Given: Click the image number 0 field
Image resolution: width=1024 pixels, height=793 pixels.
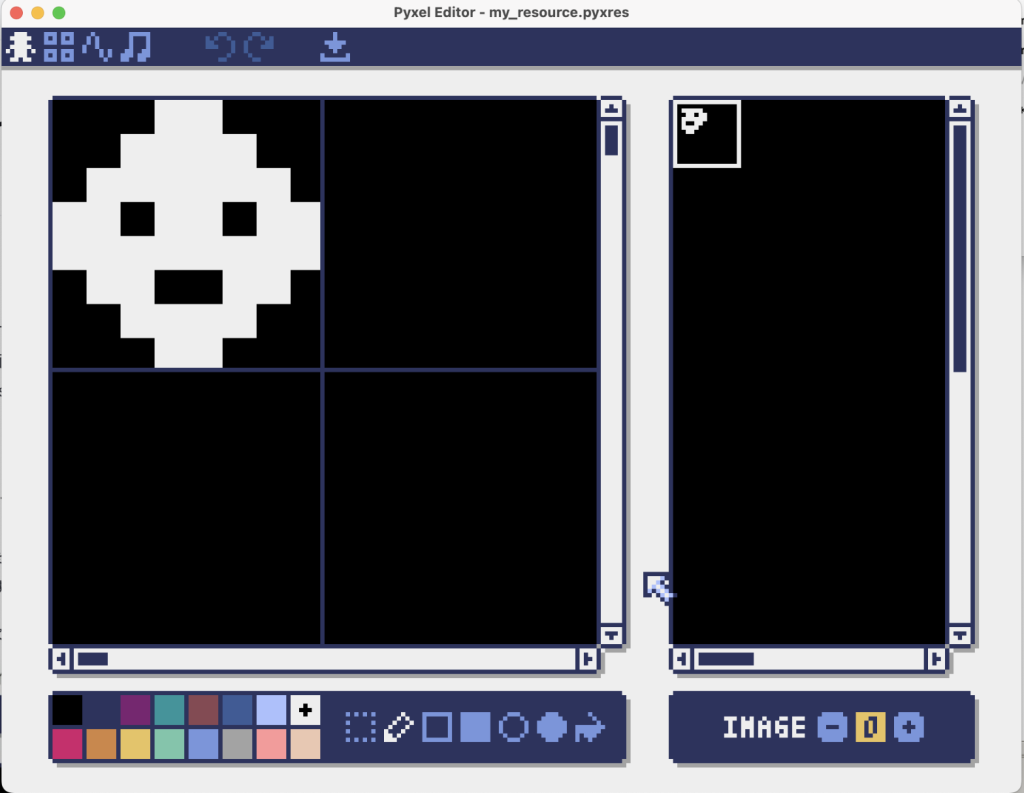Looking at the screenshot, I should [871, 727].
